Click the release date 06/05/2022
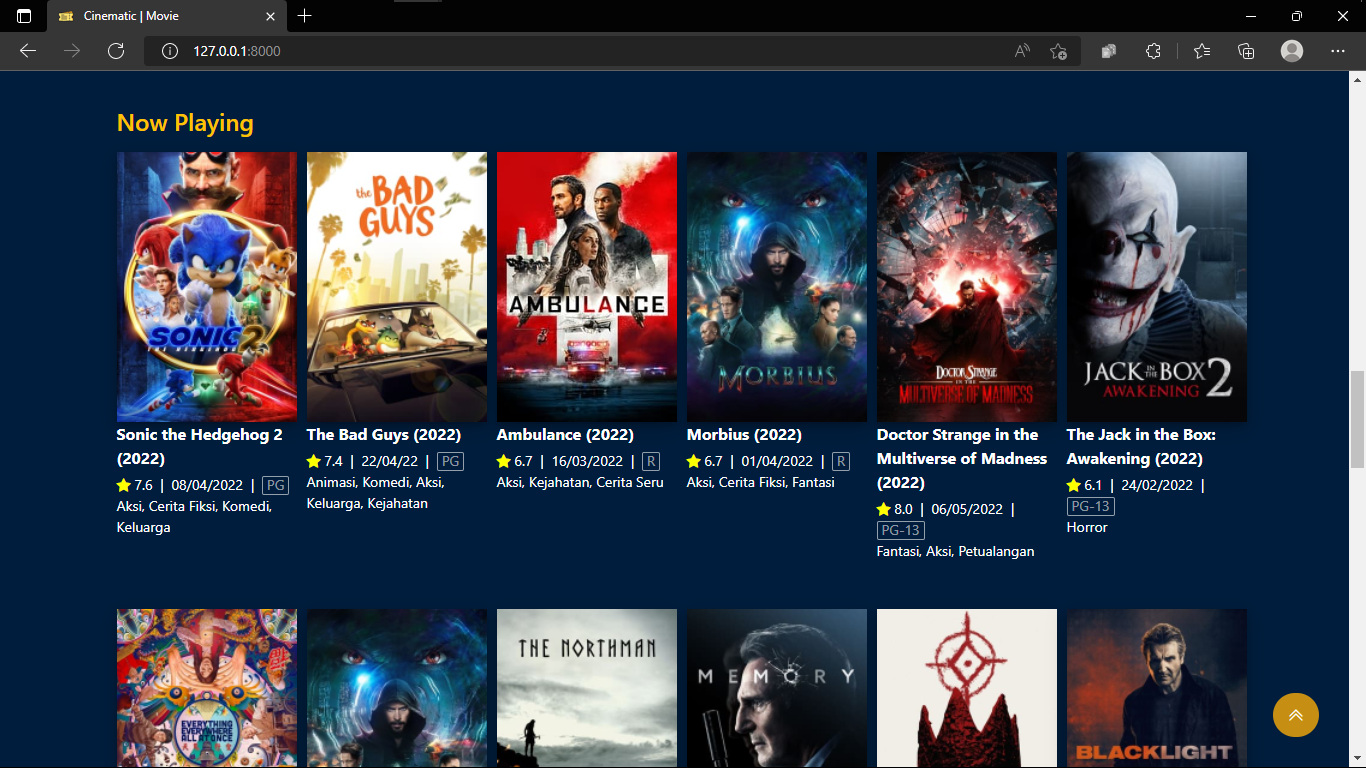Screen dimensions: 1366x768 [967, 509]
